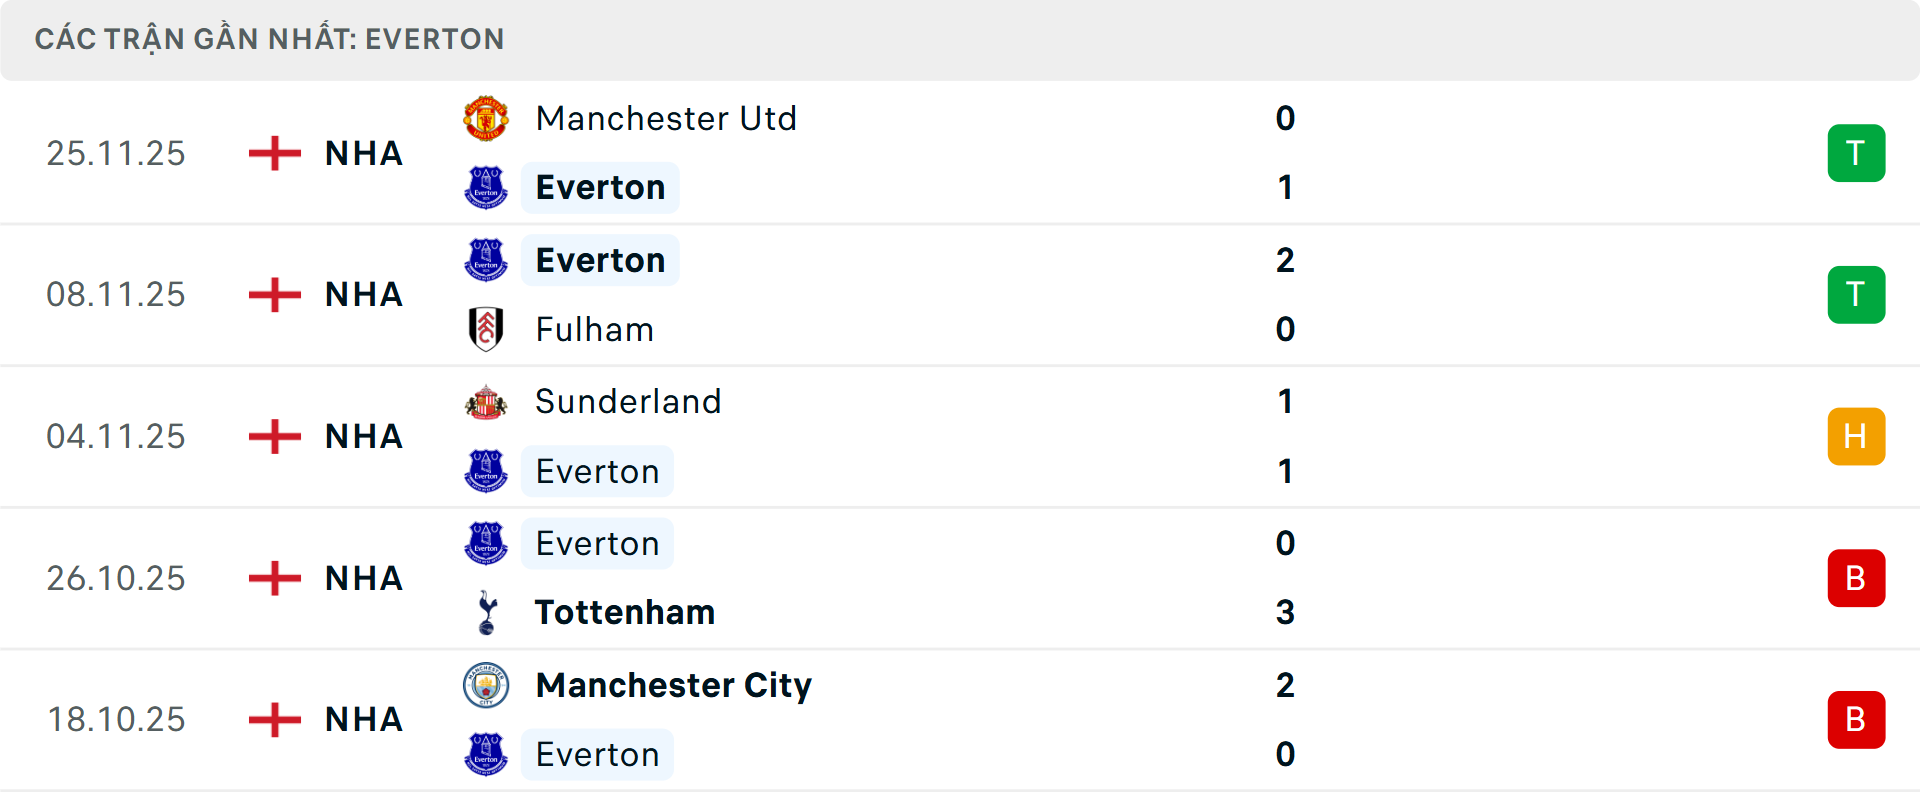Screen dimensions: 1920x792
Task: Click the date 08.11.25
Action: click(x=116, y=294)
